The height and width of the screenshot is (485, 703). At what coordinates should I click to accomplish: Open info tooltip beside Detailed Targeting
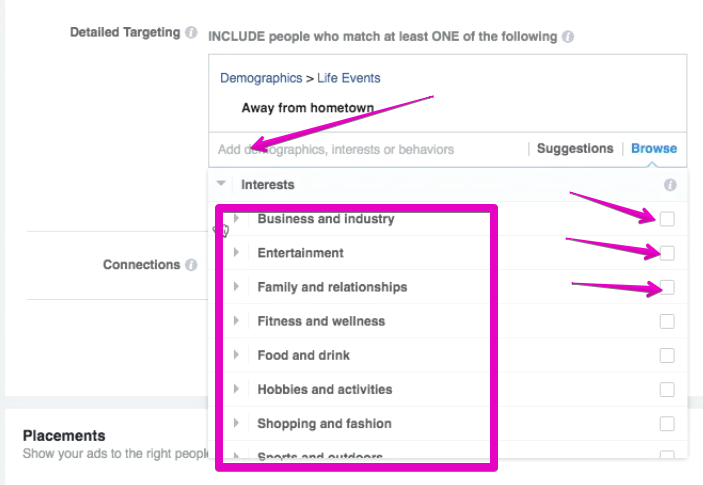(191, 33)
